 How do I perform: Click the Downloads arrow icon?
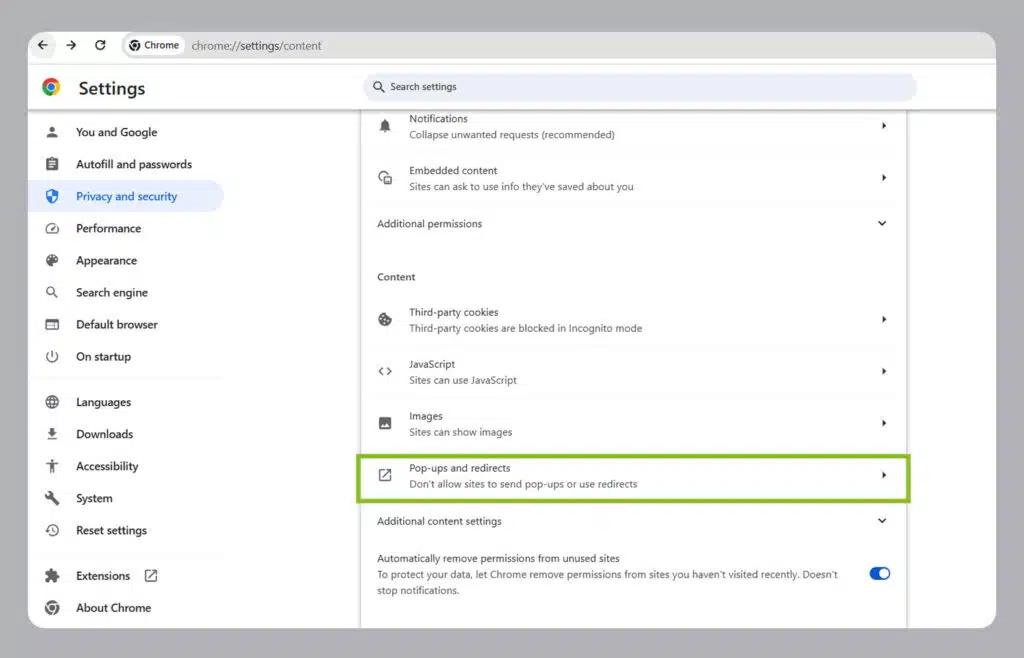(52, 434)
